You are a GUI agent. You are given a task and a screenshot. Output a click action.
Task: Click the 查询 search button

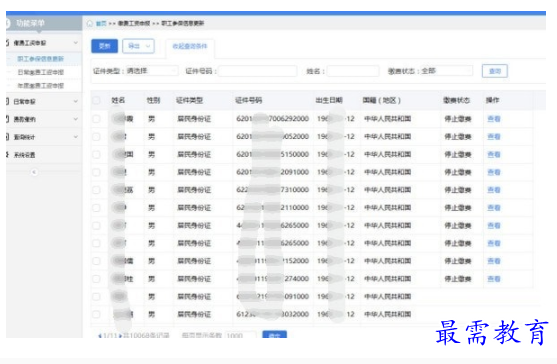click(495, 71)
